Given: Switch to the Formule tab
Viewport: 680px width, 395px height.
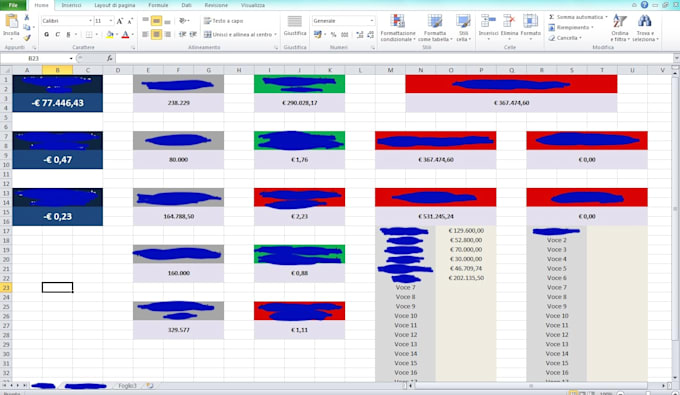Looking at the screenshot, I should 158,5.
